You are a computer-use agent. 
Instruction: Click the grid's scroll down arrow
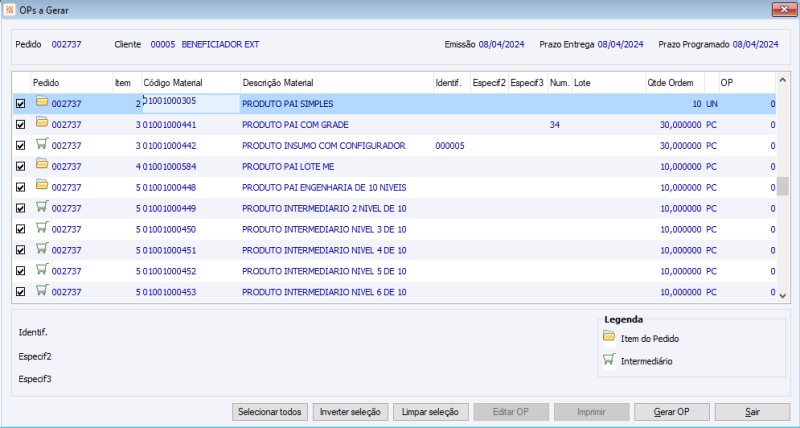pos(783,295)
